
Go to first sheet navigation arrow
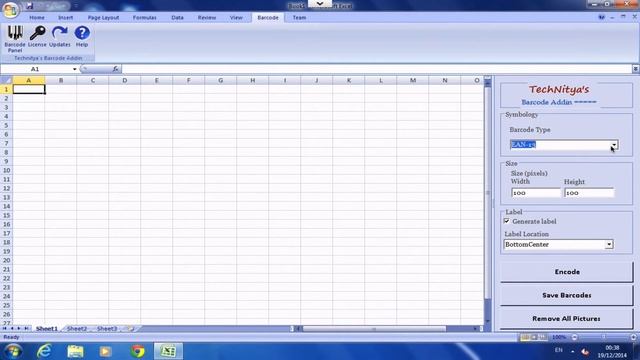[x=4, y=329]
